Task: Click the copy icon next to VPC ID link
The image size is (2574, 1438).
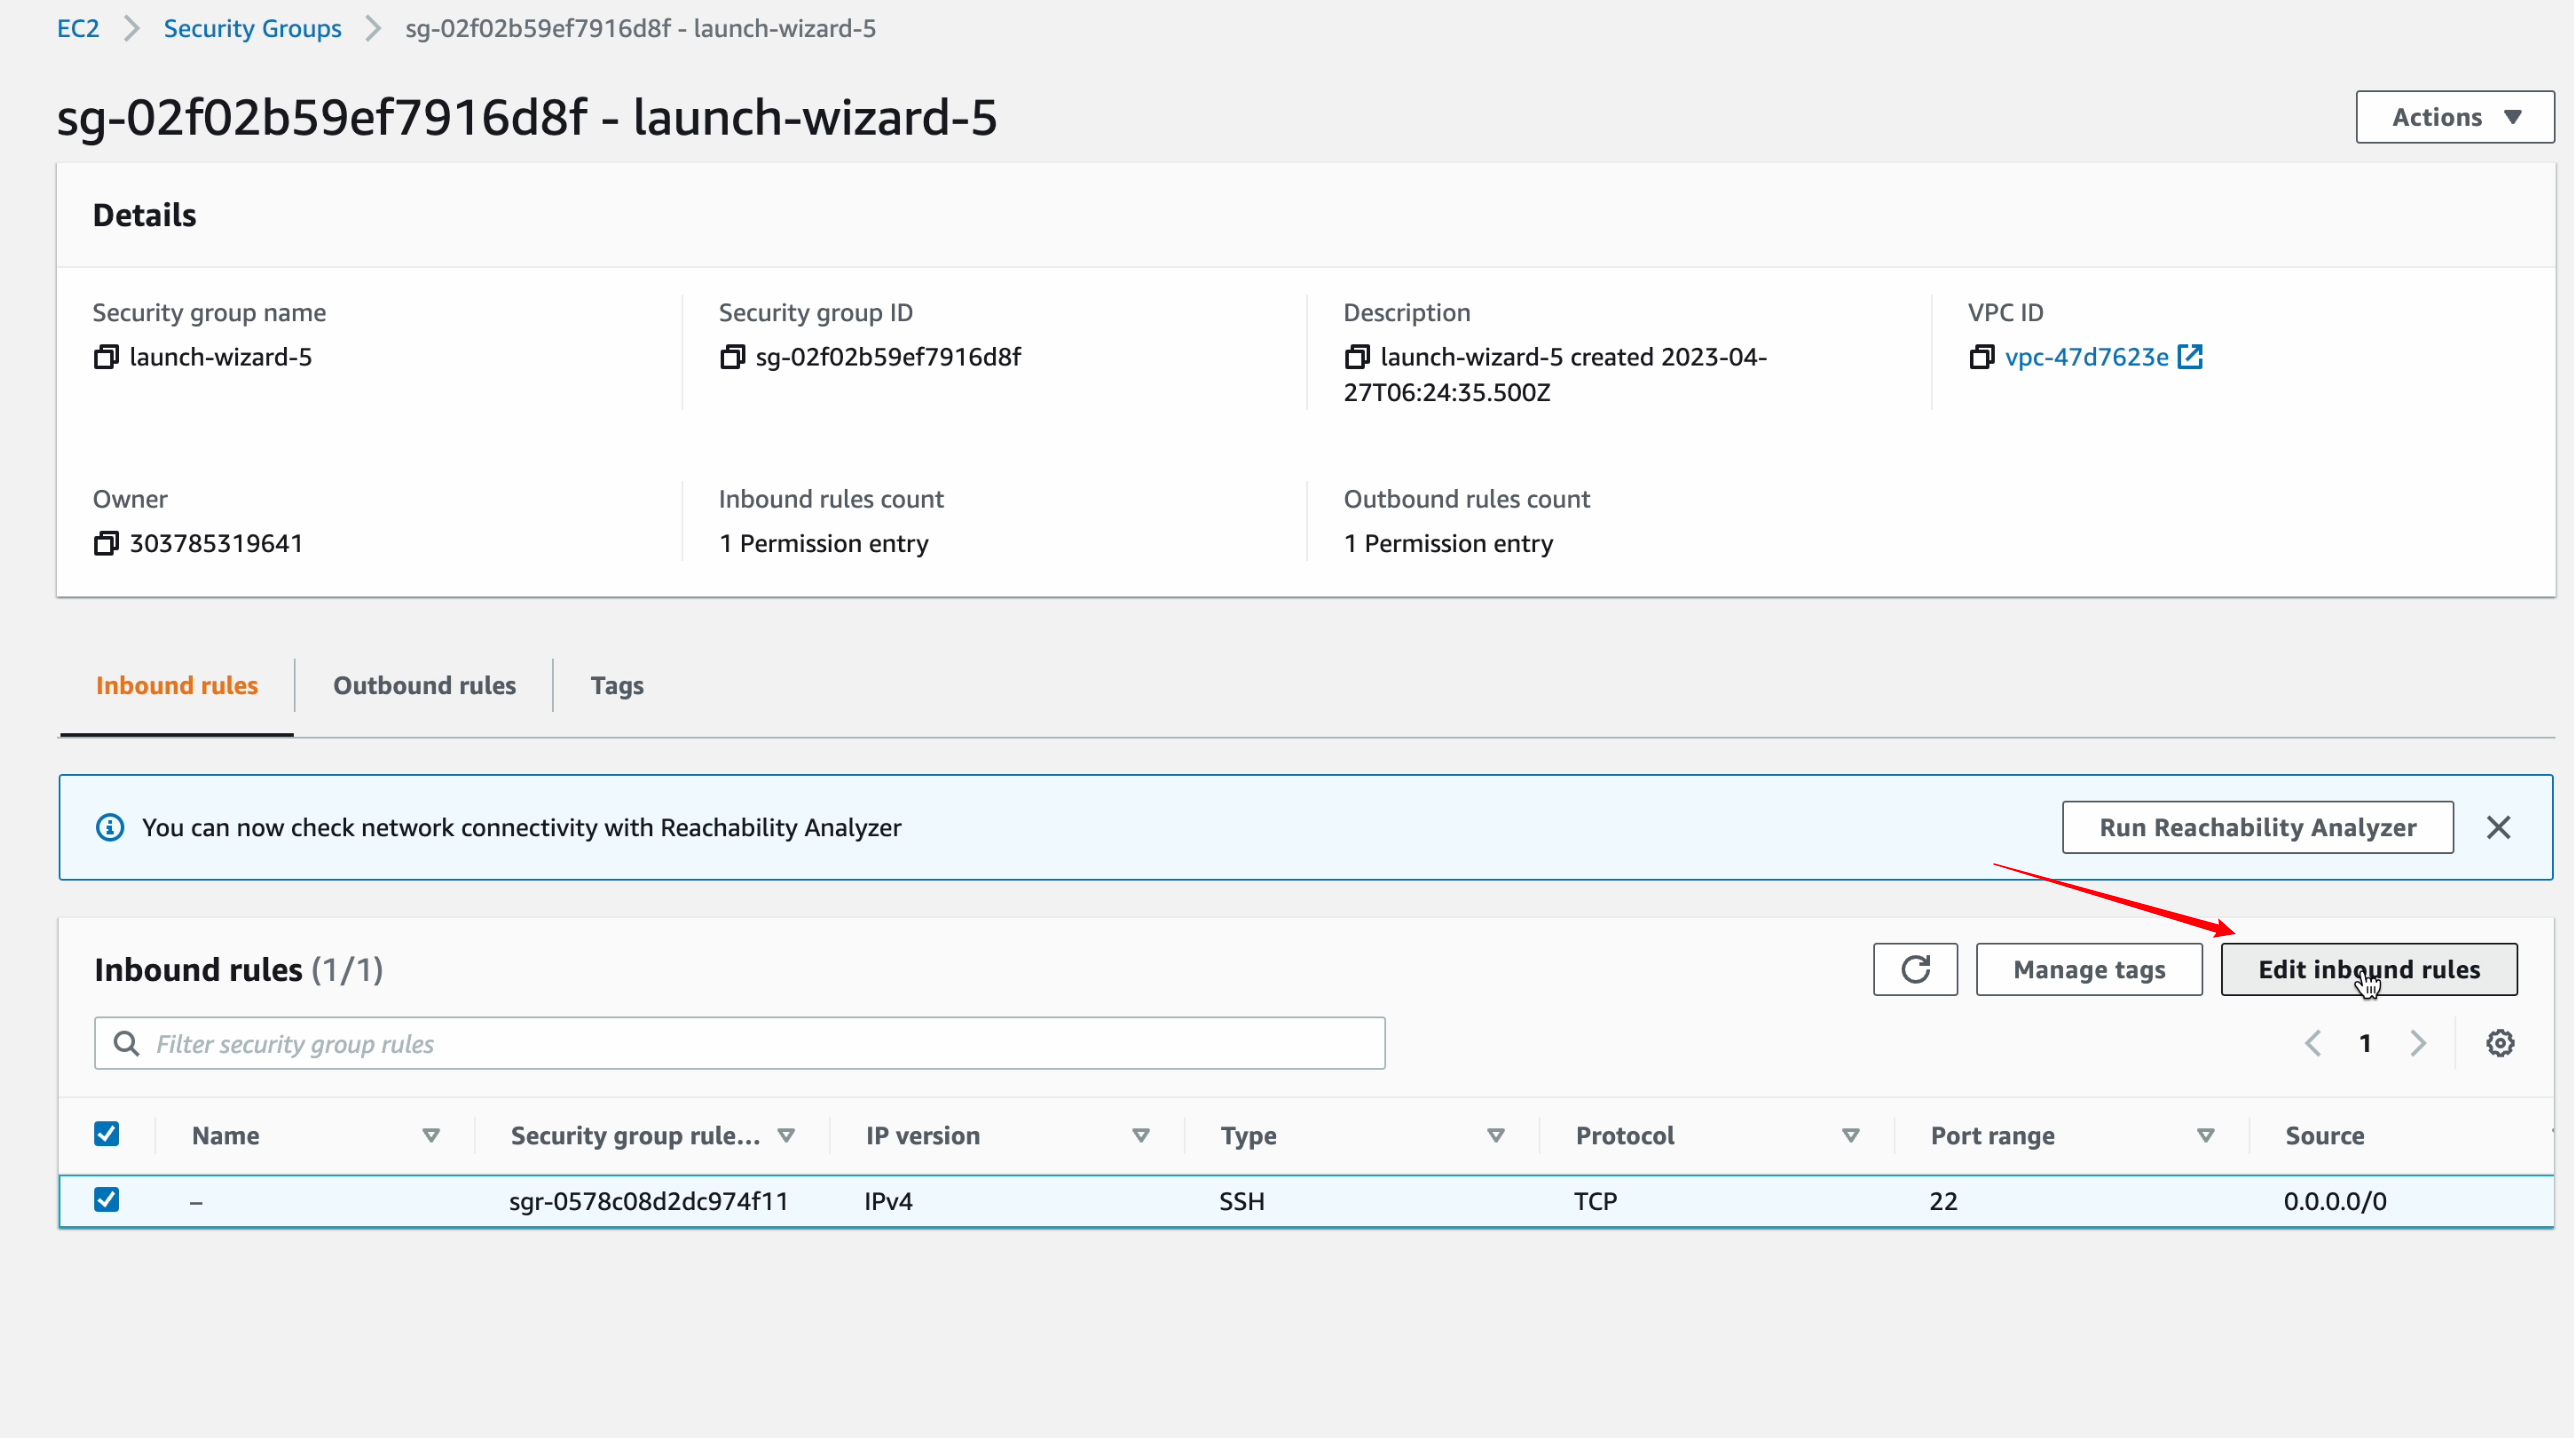Action: tap(1982, 356)
